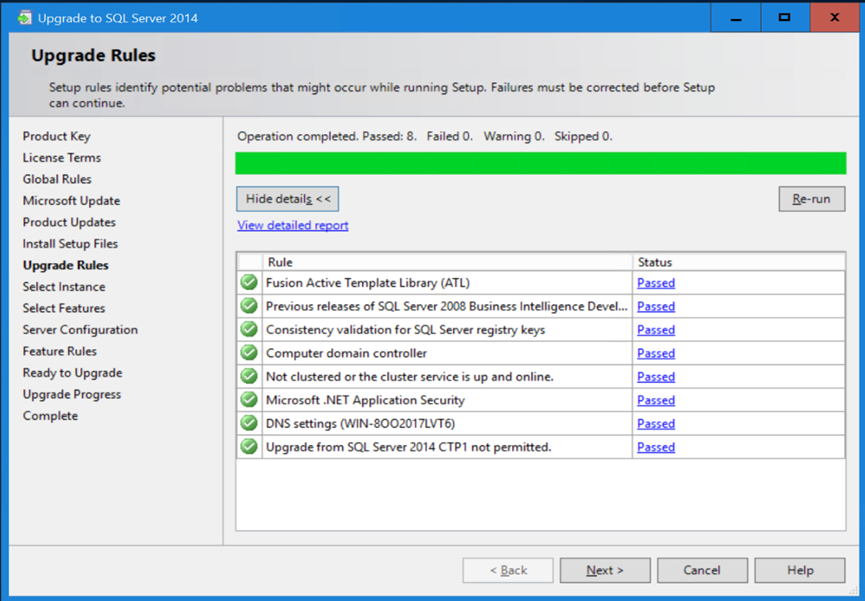
Task: Maximize the Upgrade to SQL Server window
Action: (784, 18)
